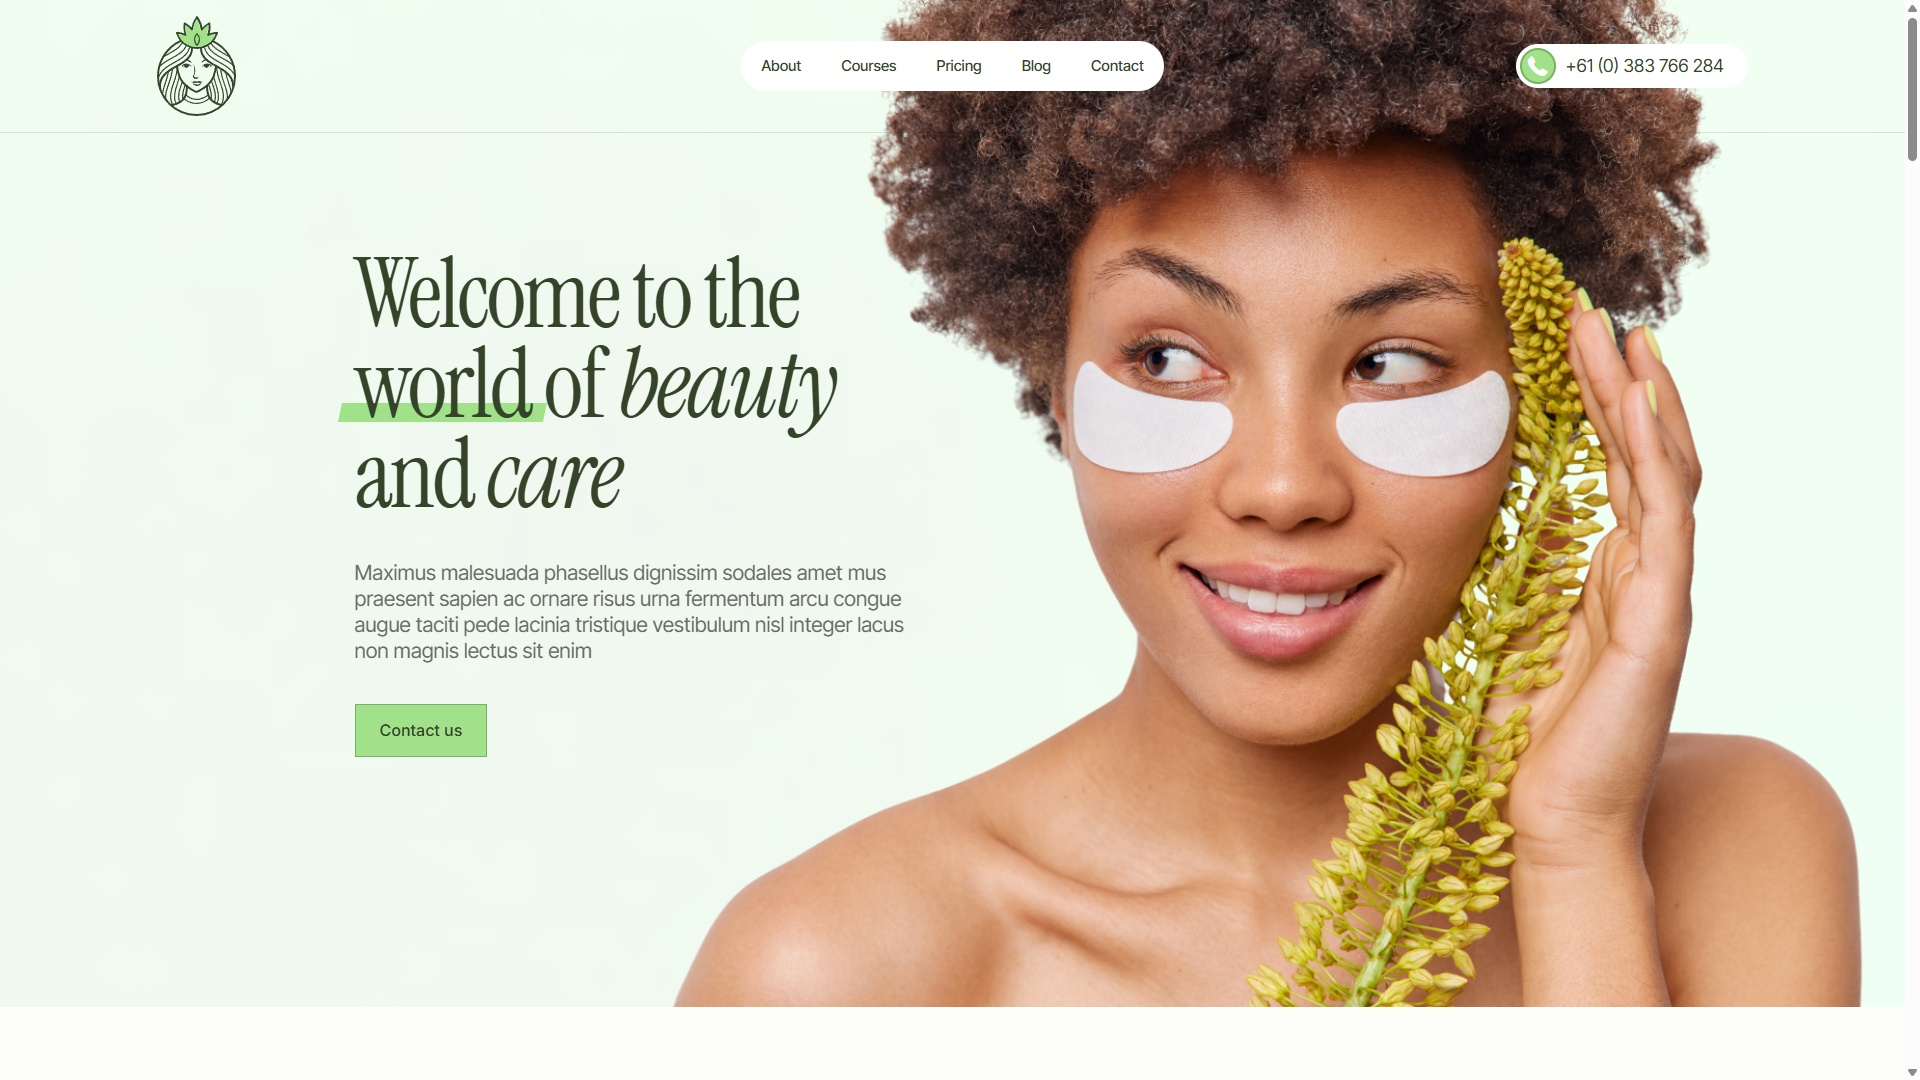Click the "Welcome to the" headline text
Viewport: 1920px width, 1080px height.
[577, 294]
